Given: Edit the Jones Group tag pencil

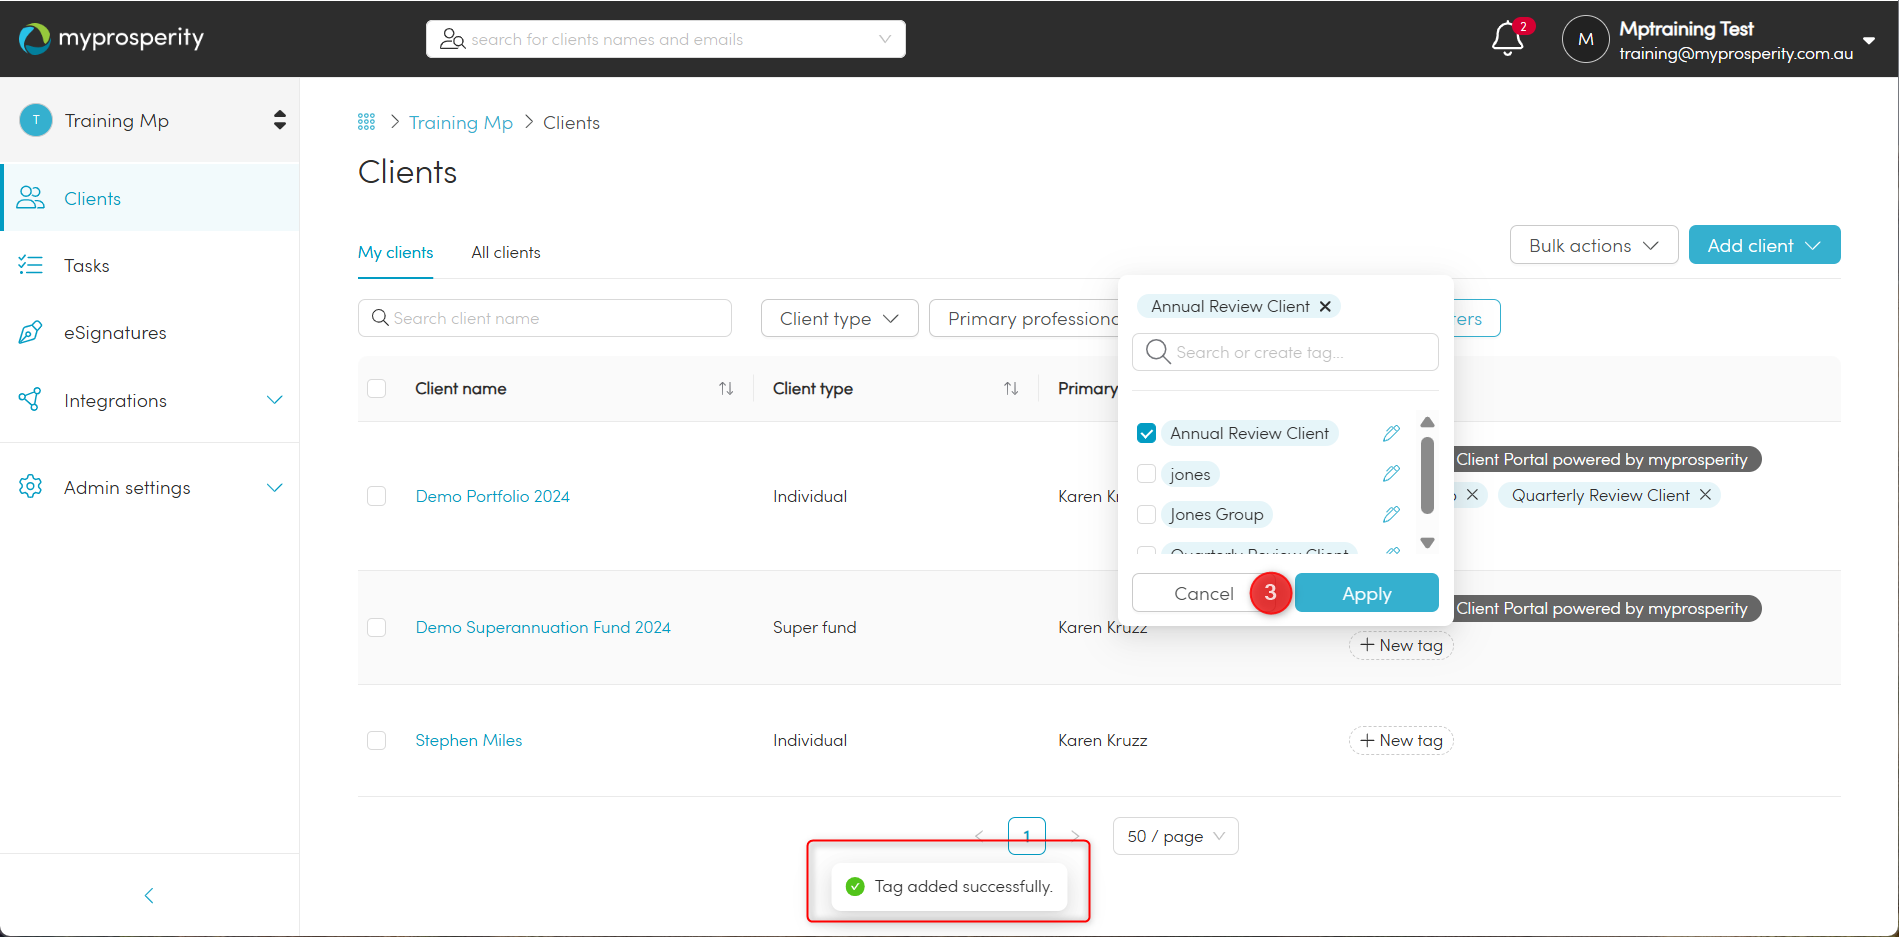Looking at the screenshot, I should pos(1391,514).
